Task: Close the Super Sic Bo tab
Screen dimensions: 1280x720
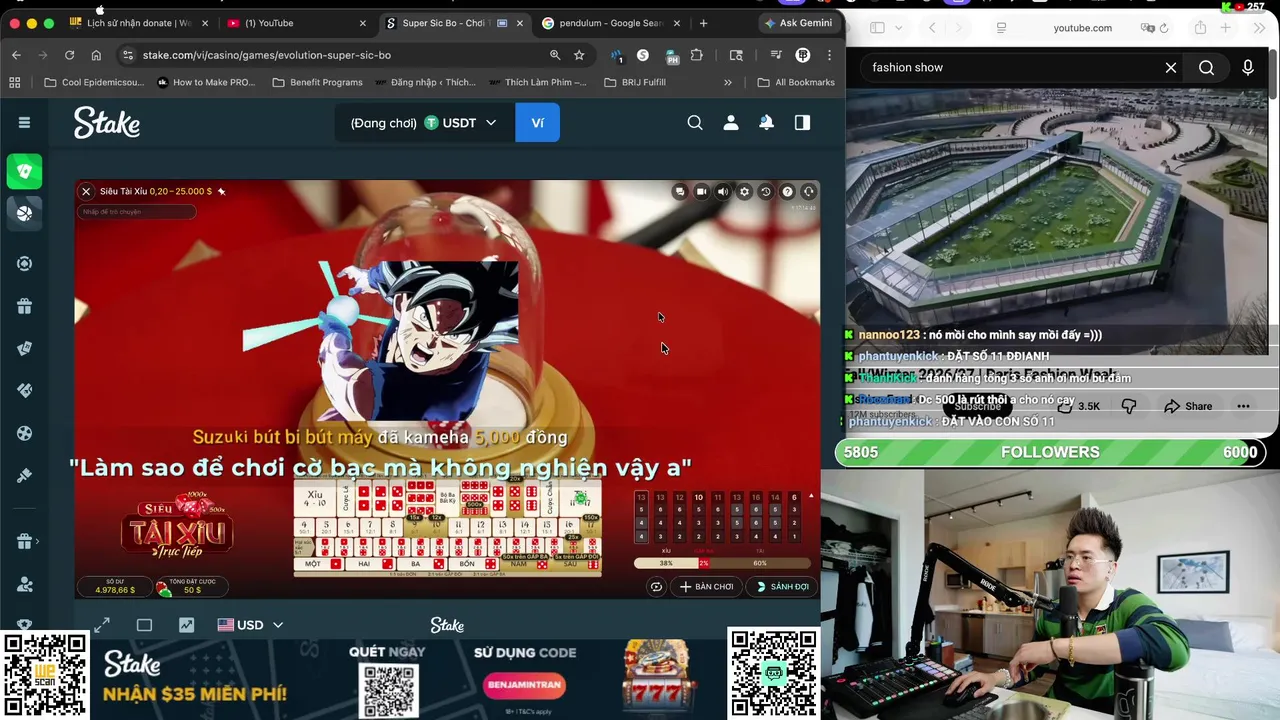Action: pos(520,23)
